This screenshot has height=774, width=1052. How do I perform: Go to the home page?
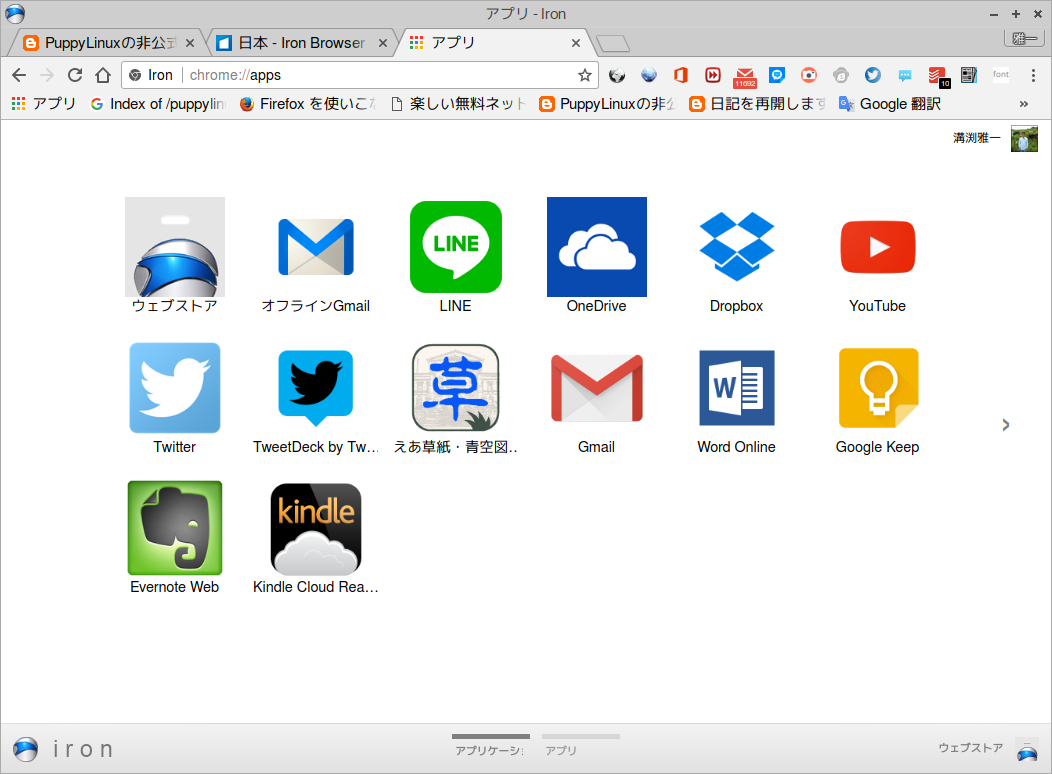(x=103, y=75)
